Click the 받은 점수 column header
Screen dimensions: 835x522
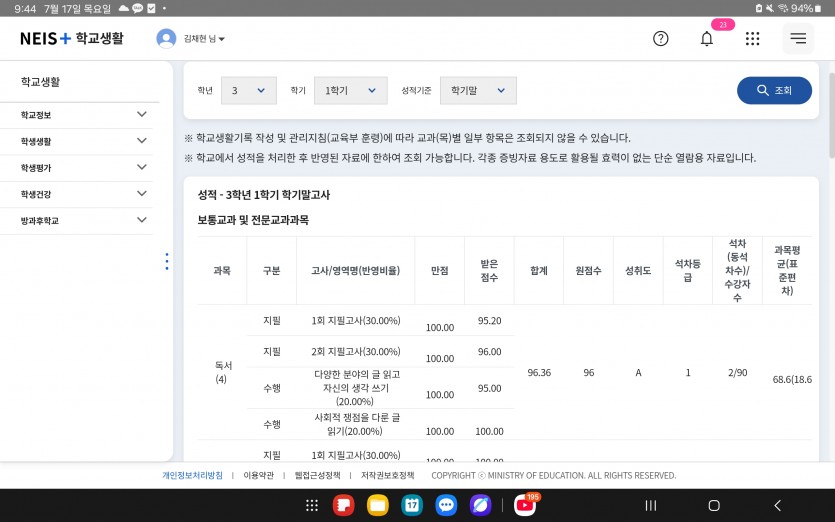coord(489,271)
